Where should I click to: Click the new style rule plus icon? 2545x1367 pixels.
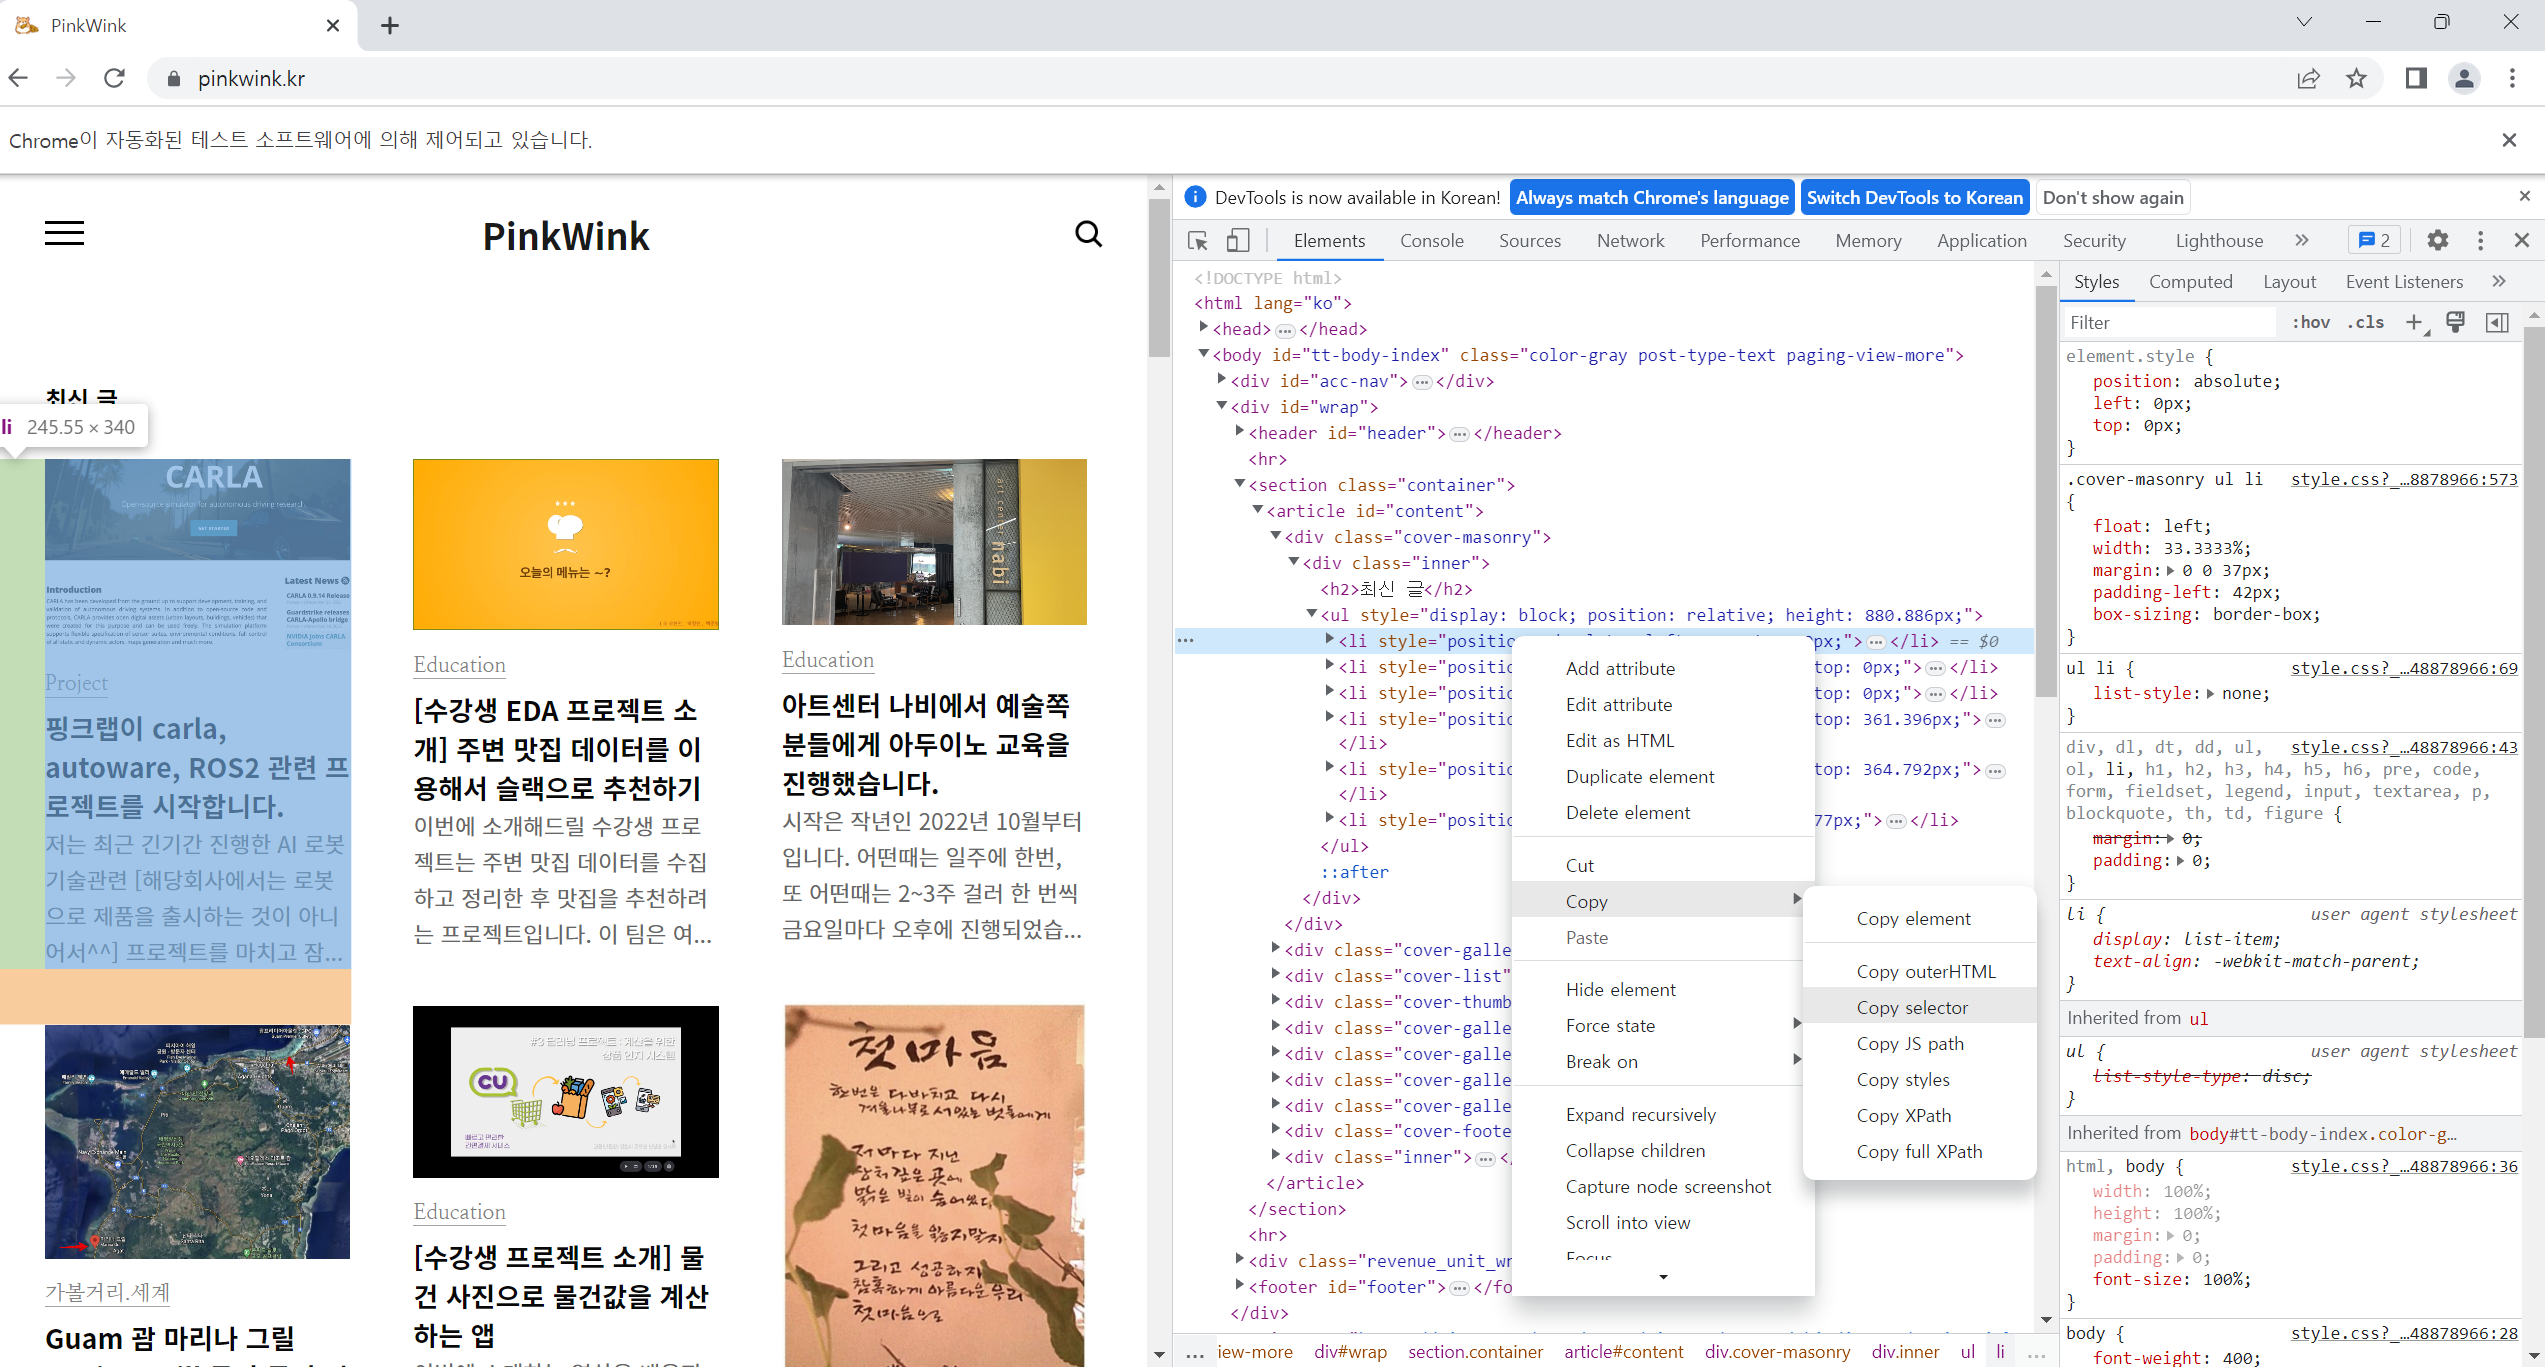2414,322
